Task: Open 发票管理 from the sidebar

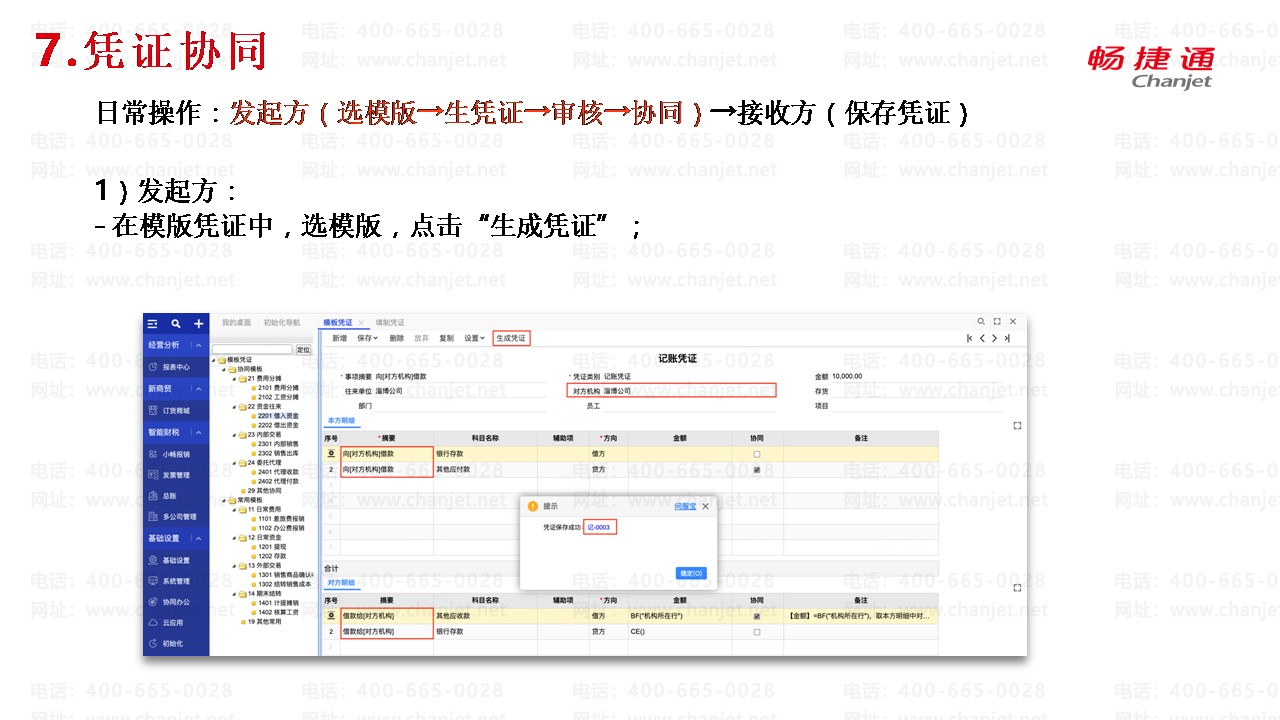Action: pyautogui.click(x=176, y=475)
